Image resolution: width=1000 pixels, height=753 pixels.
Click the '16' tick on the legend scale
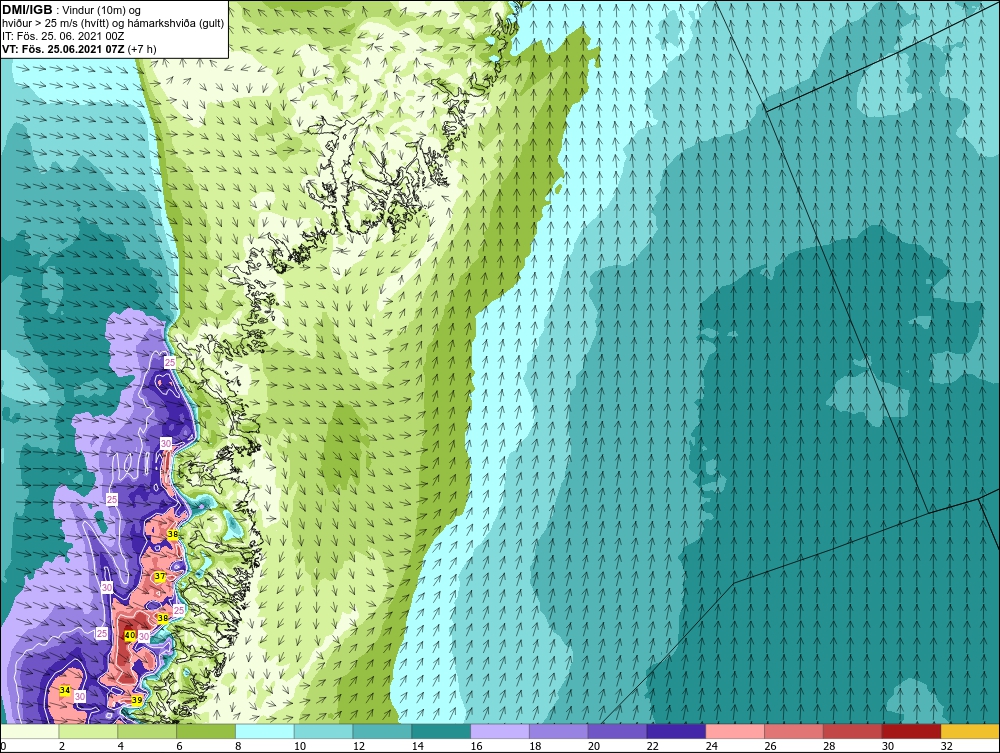coord(476,746)
